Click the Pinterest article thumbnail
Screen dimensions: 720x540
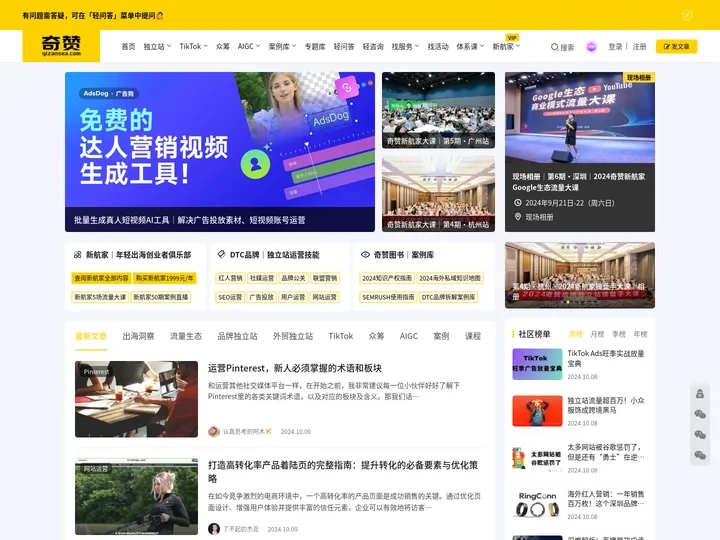[136, 399]
